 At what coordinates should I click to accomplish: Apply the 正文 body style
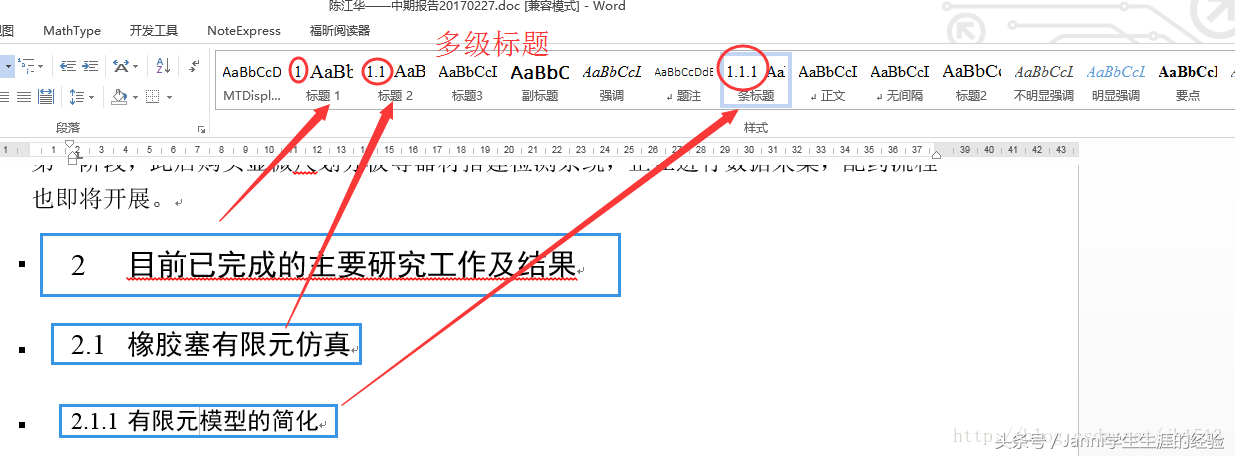(828, 81)
